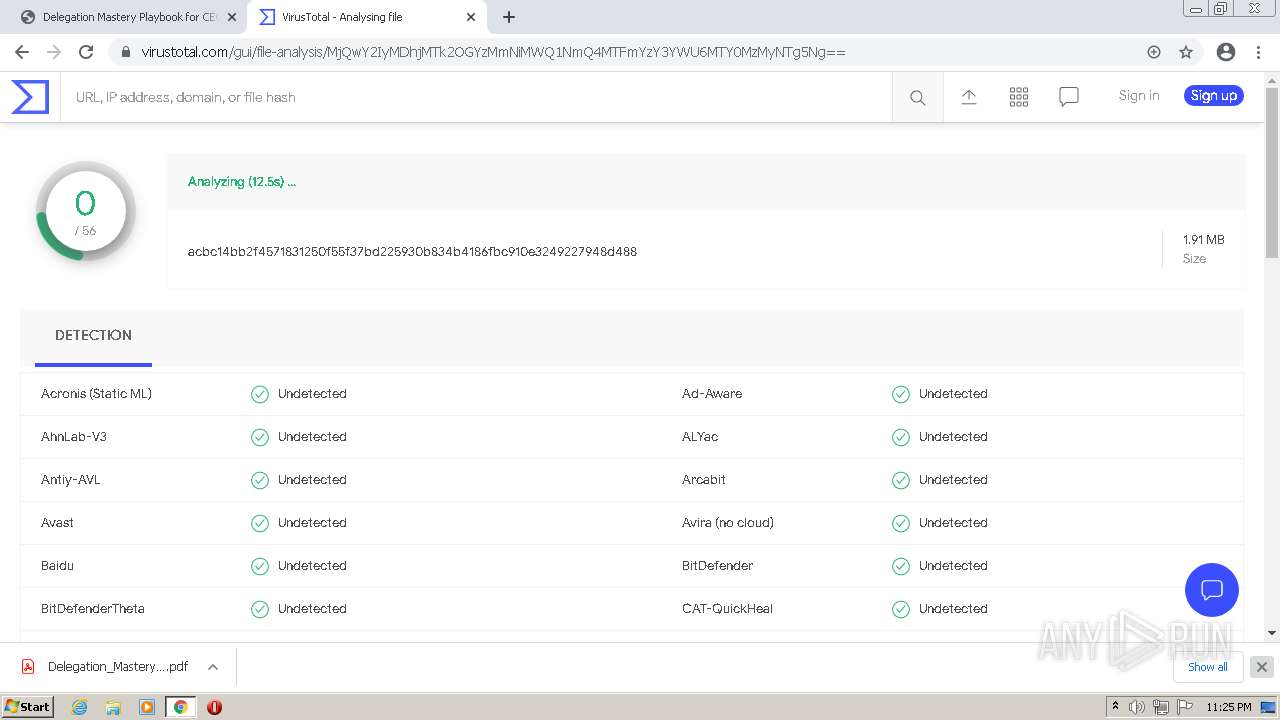Viewport: 1280px width, 720px height.
Task: Open the apps grid icon
Action: pyautogui.click(x=1019, y=97)
